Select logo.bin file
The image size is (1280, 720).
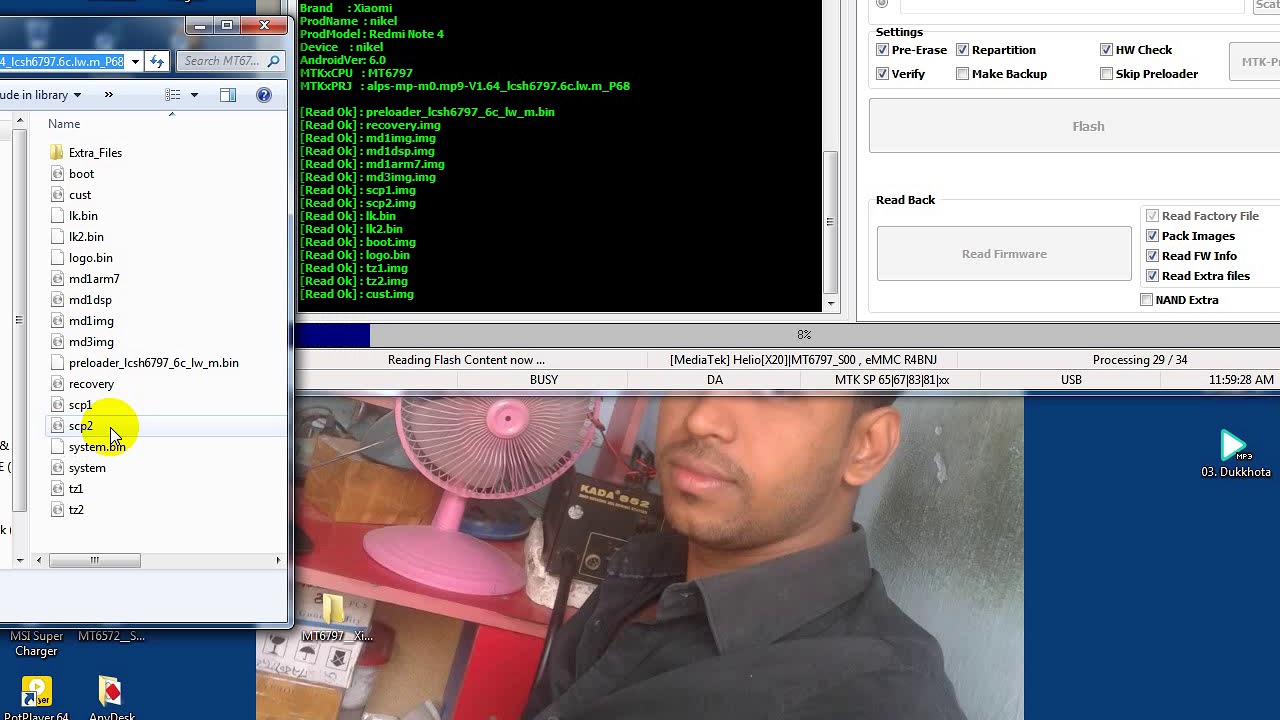tap(90, 258)
